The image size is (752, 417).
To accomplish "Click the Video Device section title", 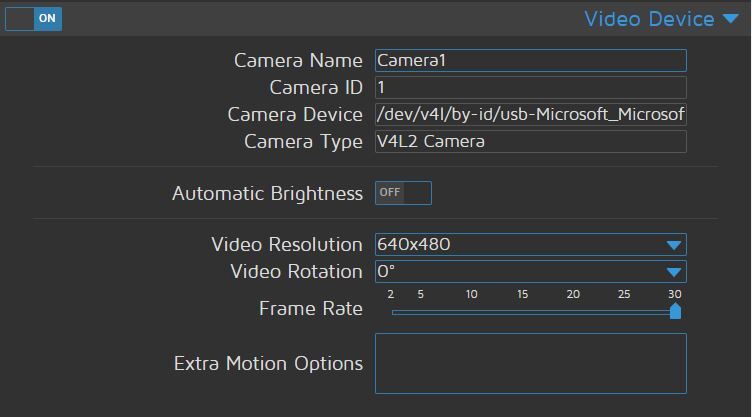I will point(648,19).
